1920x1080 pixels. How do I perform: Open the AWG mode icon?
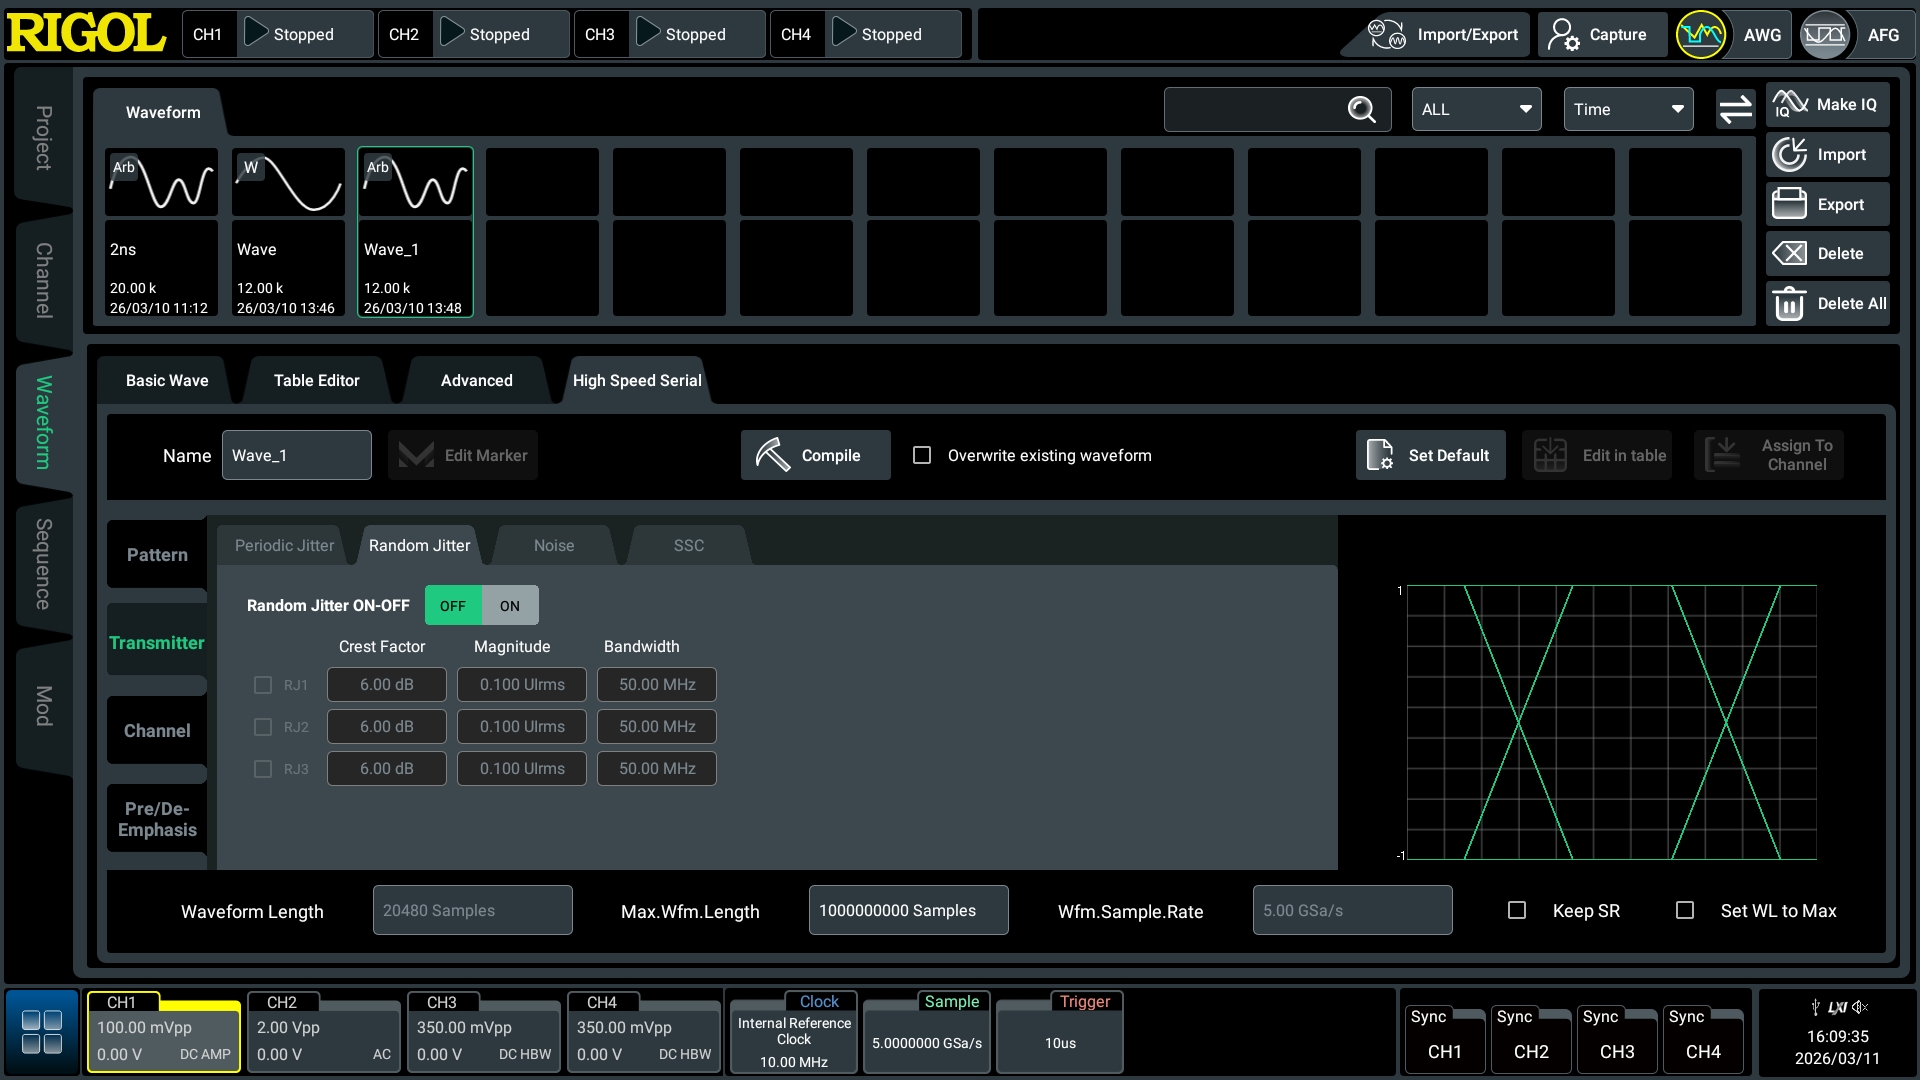tap(1701, 35)
